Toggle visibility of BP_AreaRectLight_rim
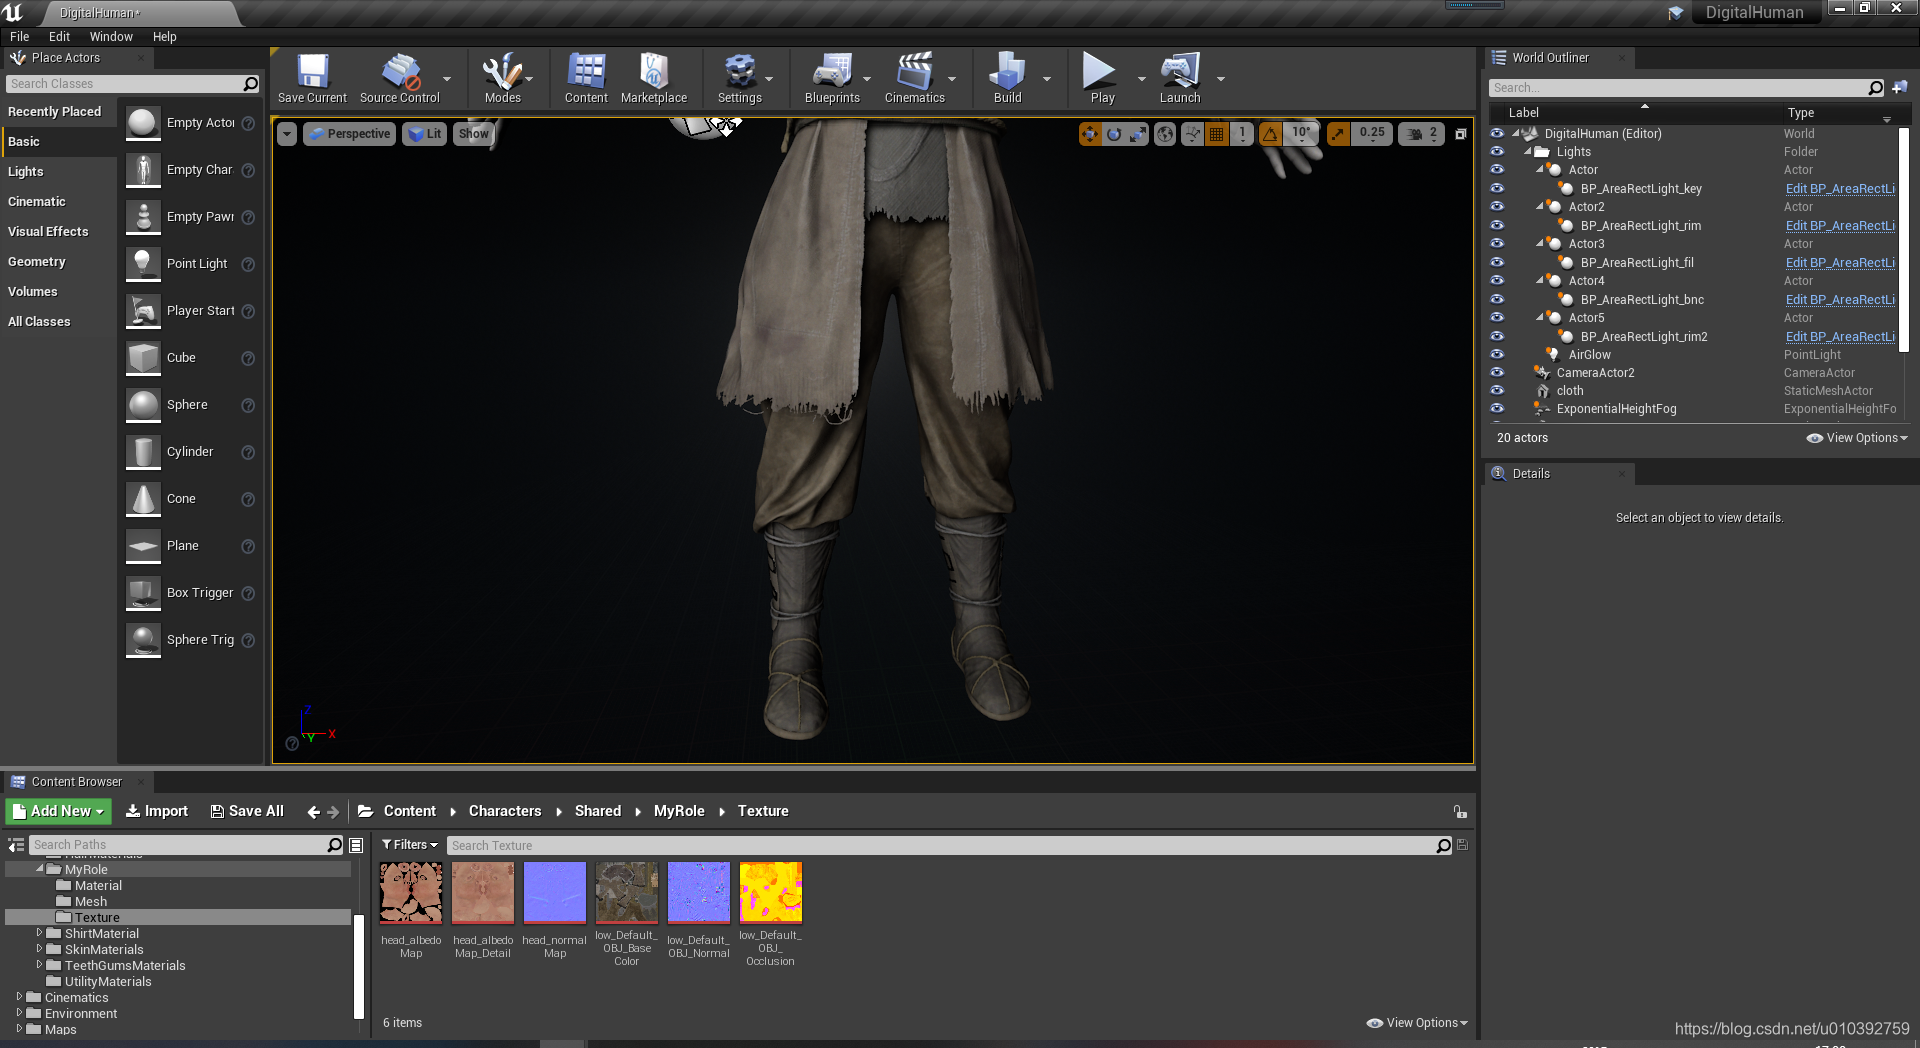Image resolution: width=1920 pixels, height=1048 pixels. click(1497, 225)
